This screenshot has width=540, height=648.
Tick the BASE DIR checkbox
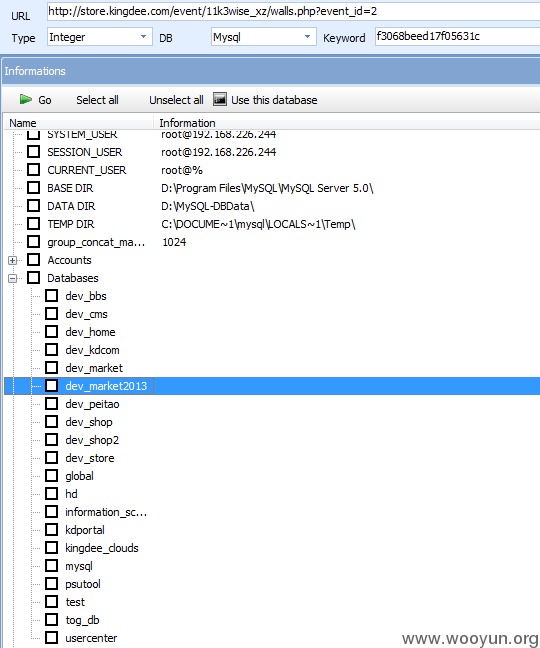tap(33, 188)
